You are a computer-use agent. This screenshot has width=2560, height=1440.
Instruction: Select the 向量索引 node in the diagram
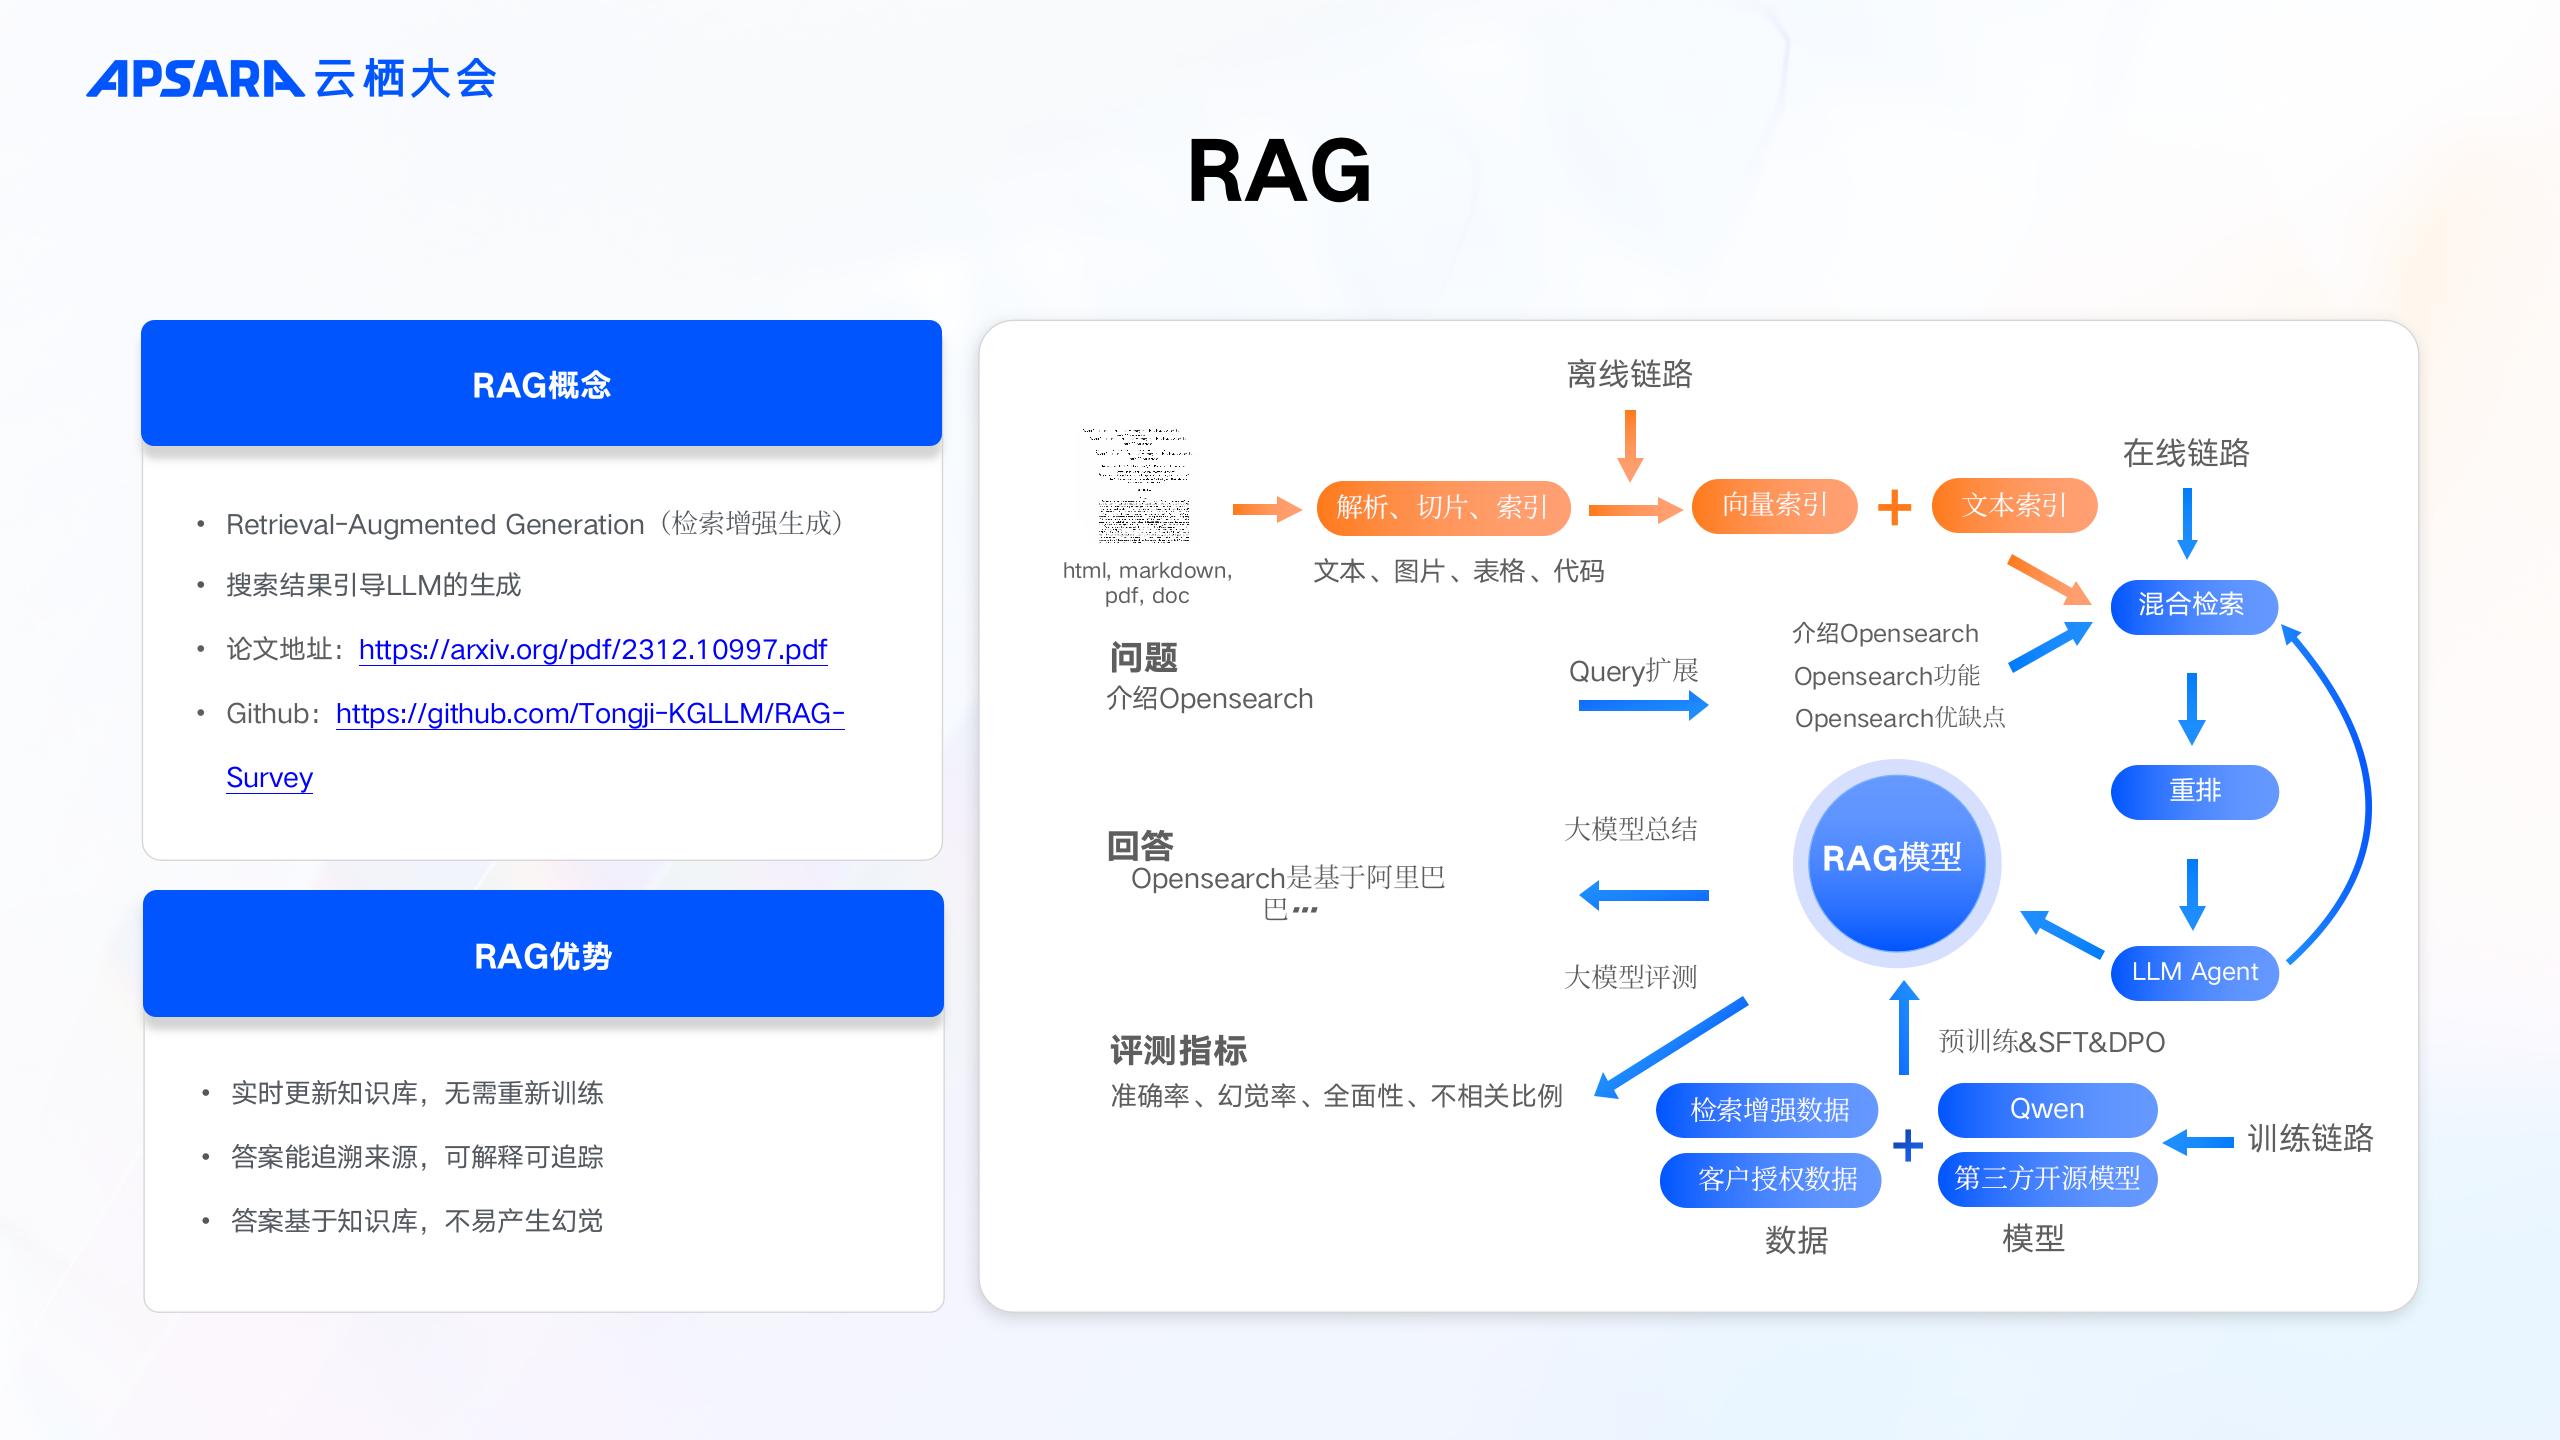pyautogui.click(x=1775, y=507)
